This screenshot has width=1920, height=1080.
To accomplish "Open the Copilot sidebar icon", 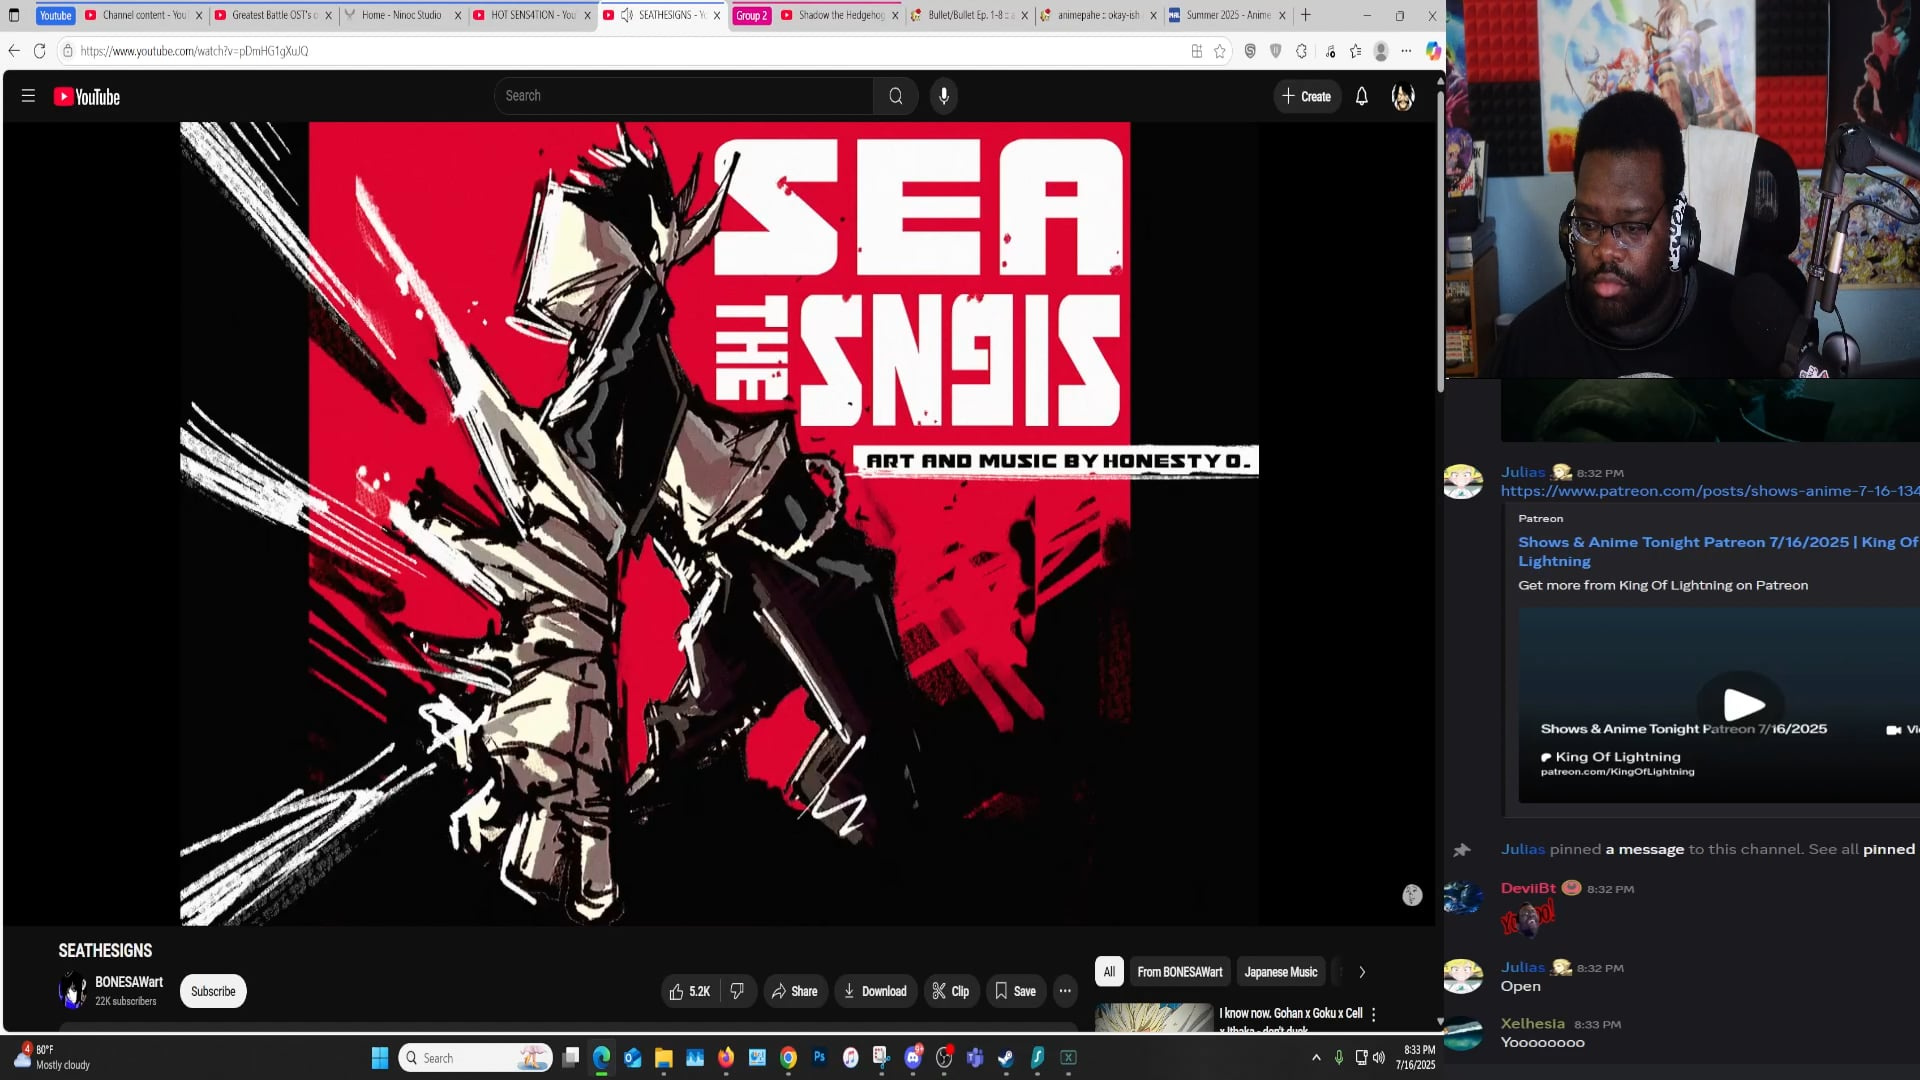I will (x=1432, y=51).
